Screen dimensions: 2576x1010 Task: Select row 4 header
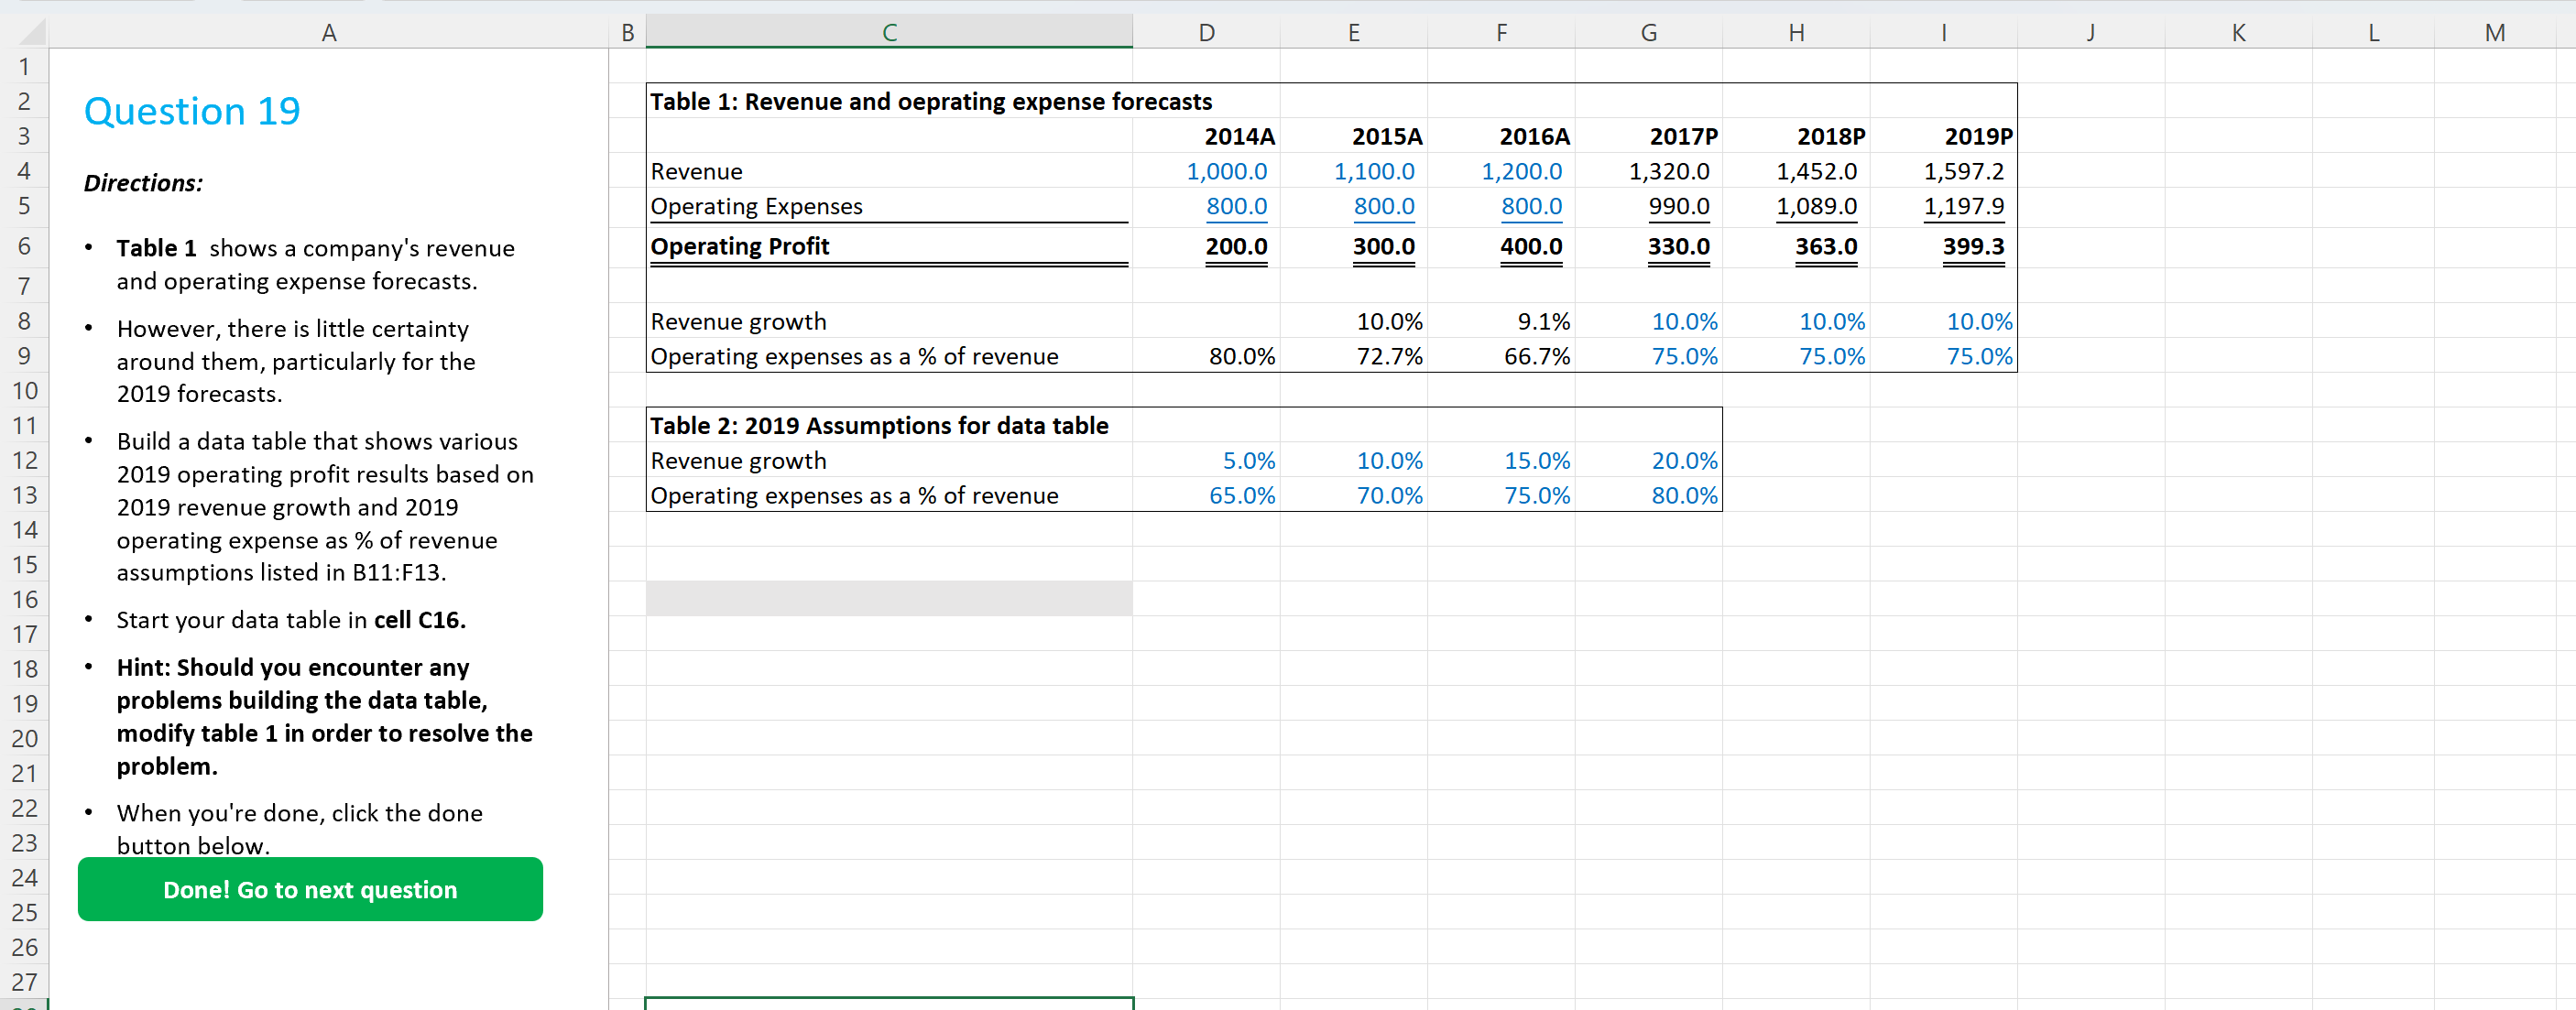pos(24,170)
